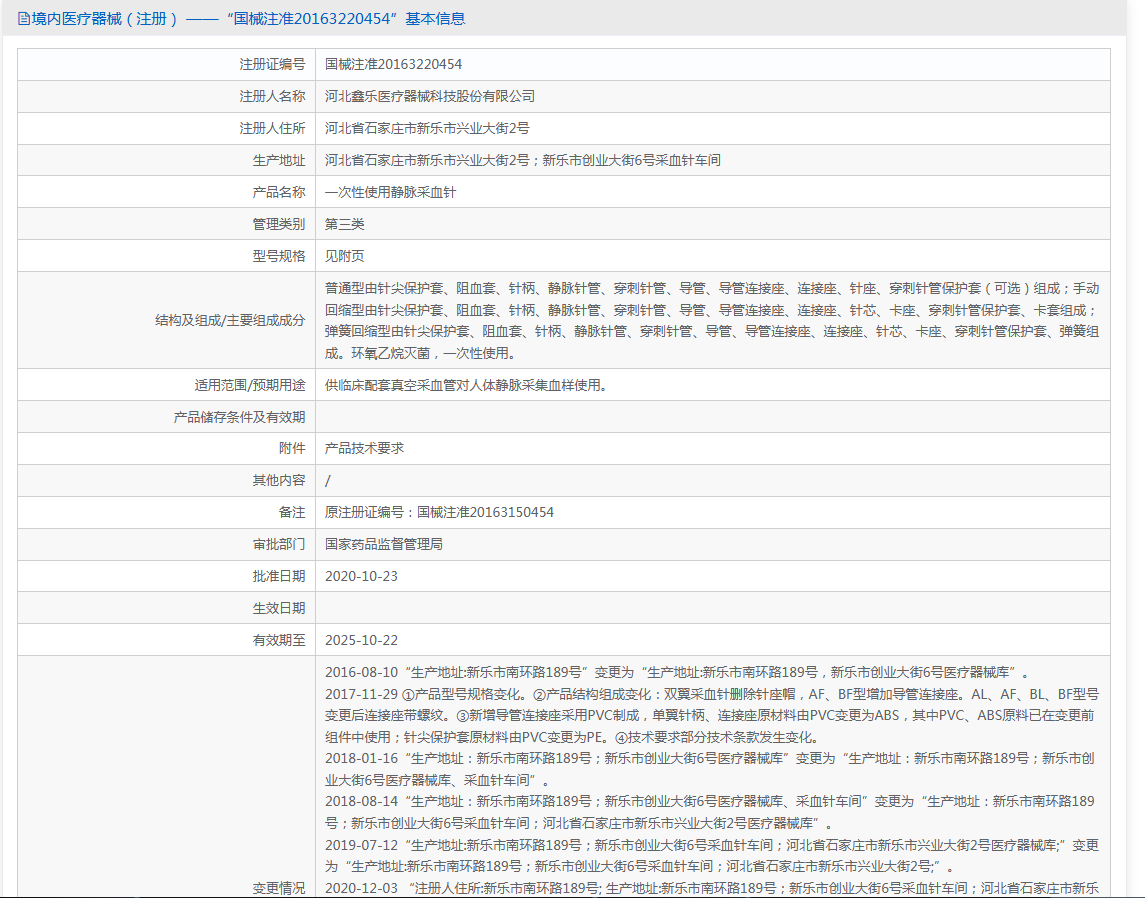Select address 河北省石家庄市新乐市兴业大街2号 in 注册人住所 row

(427, 128)
